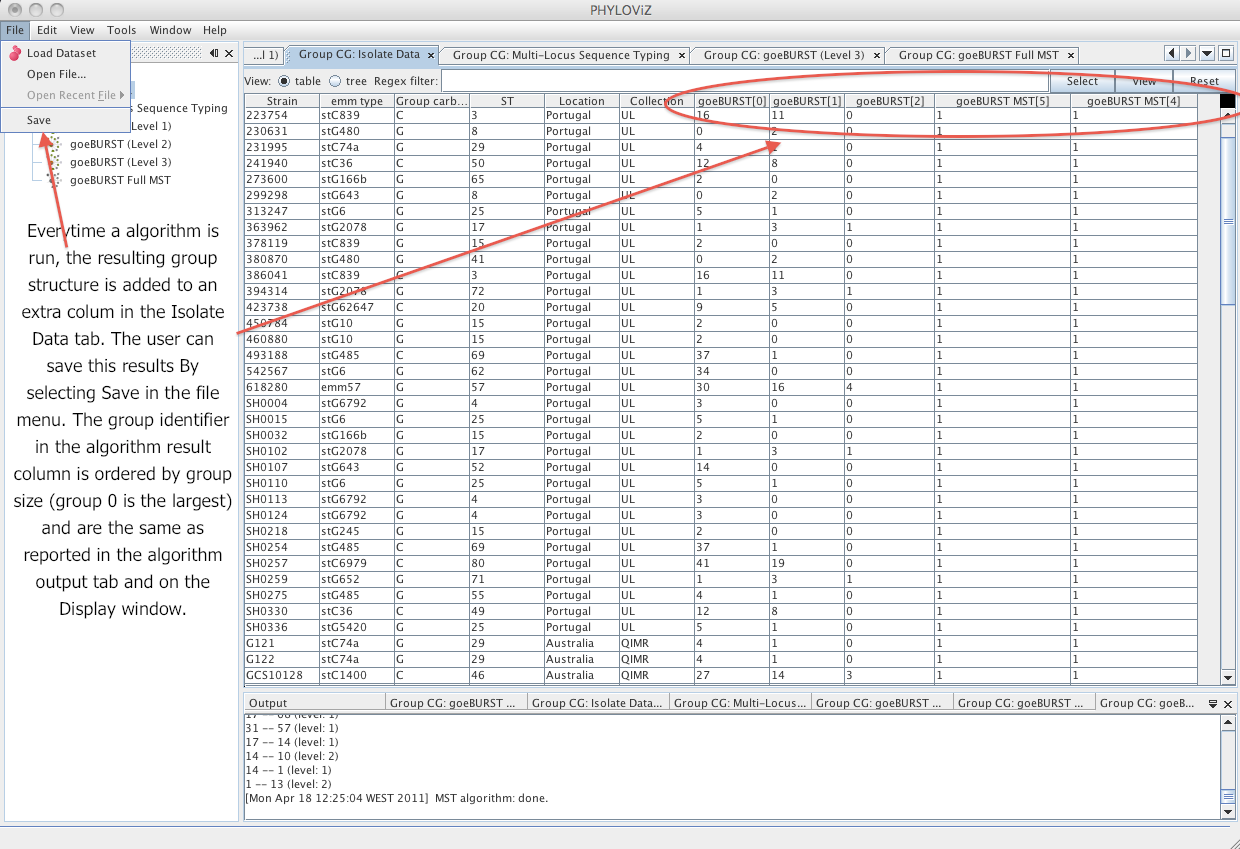Close the Multi-Locus Sequence Typing tab
Screen dimensions: 1240x849
coord(682,55)
